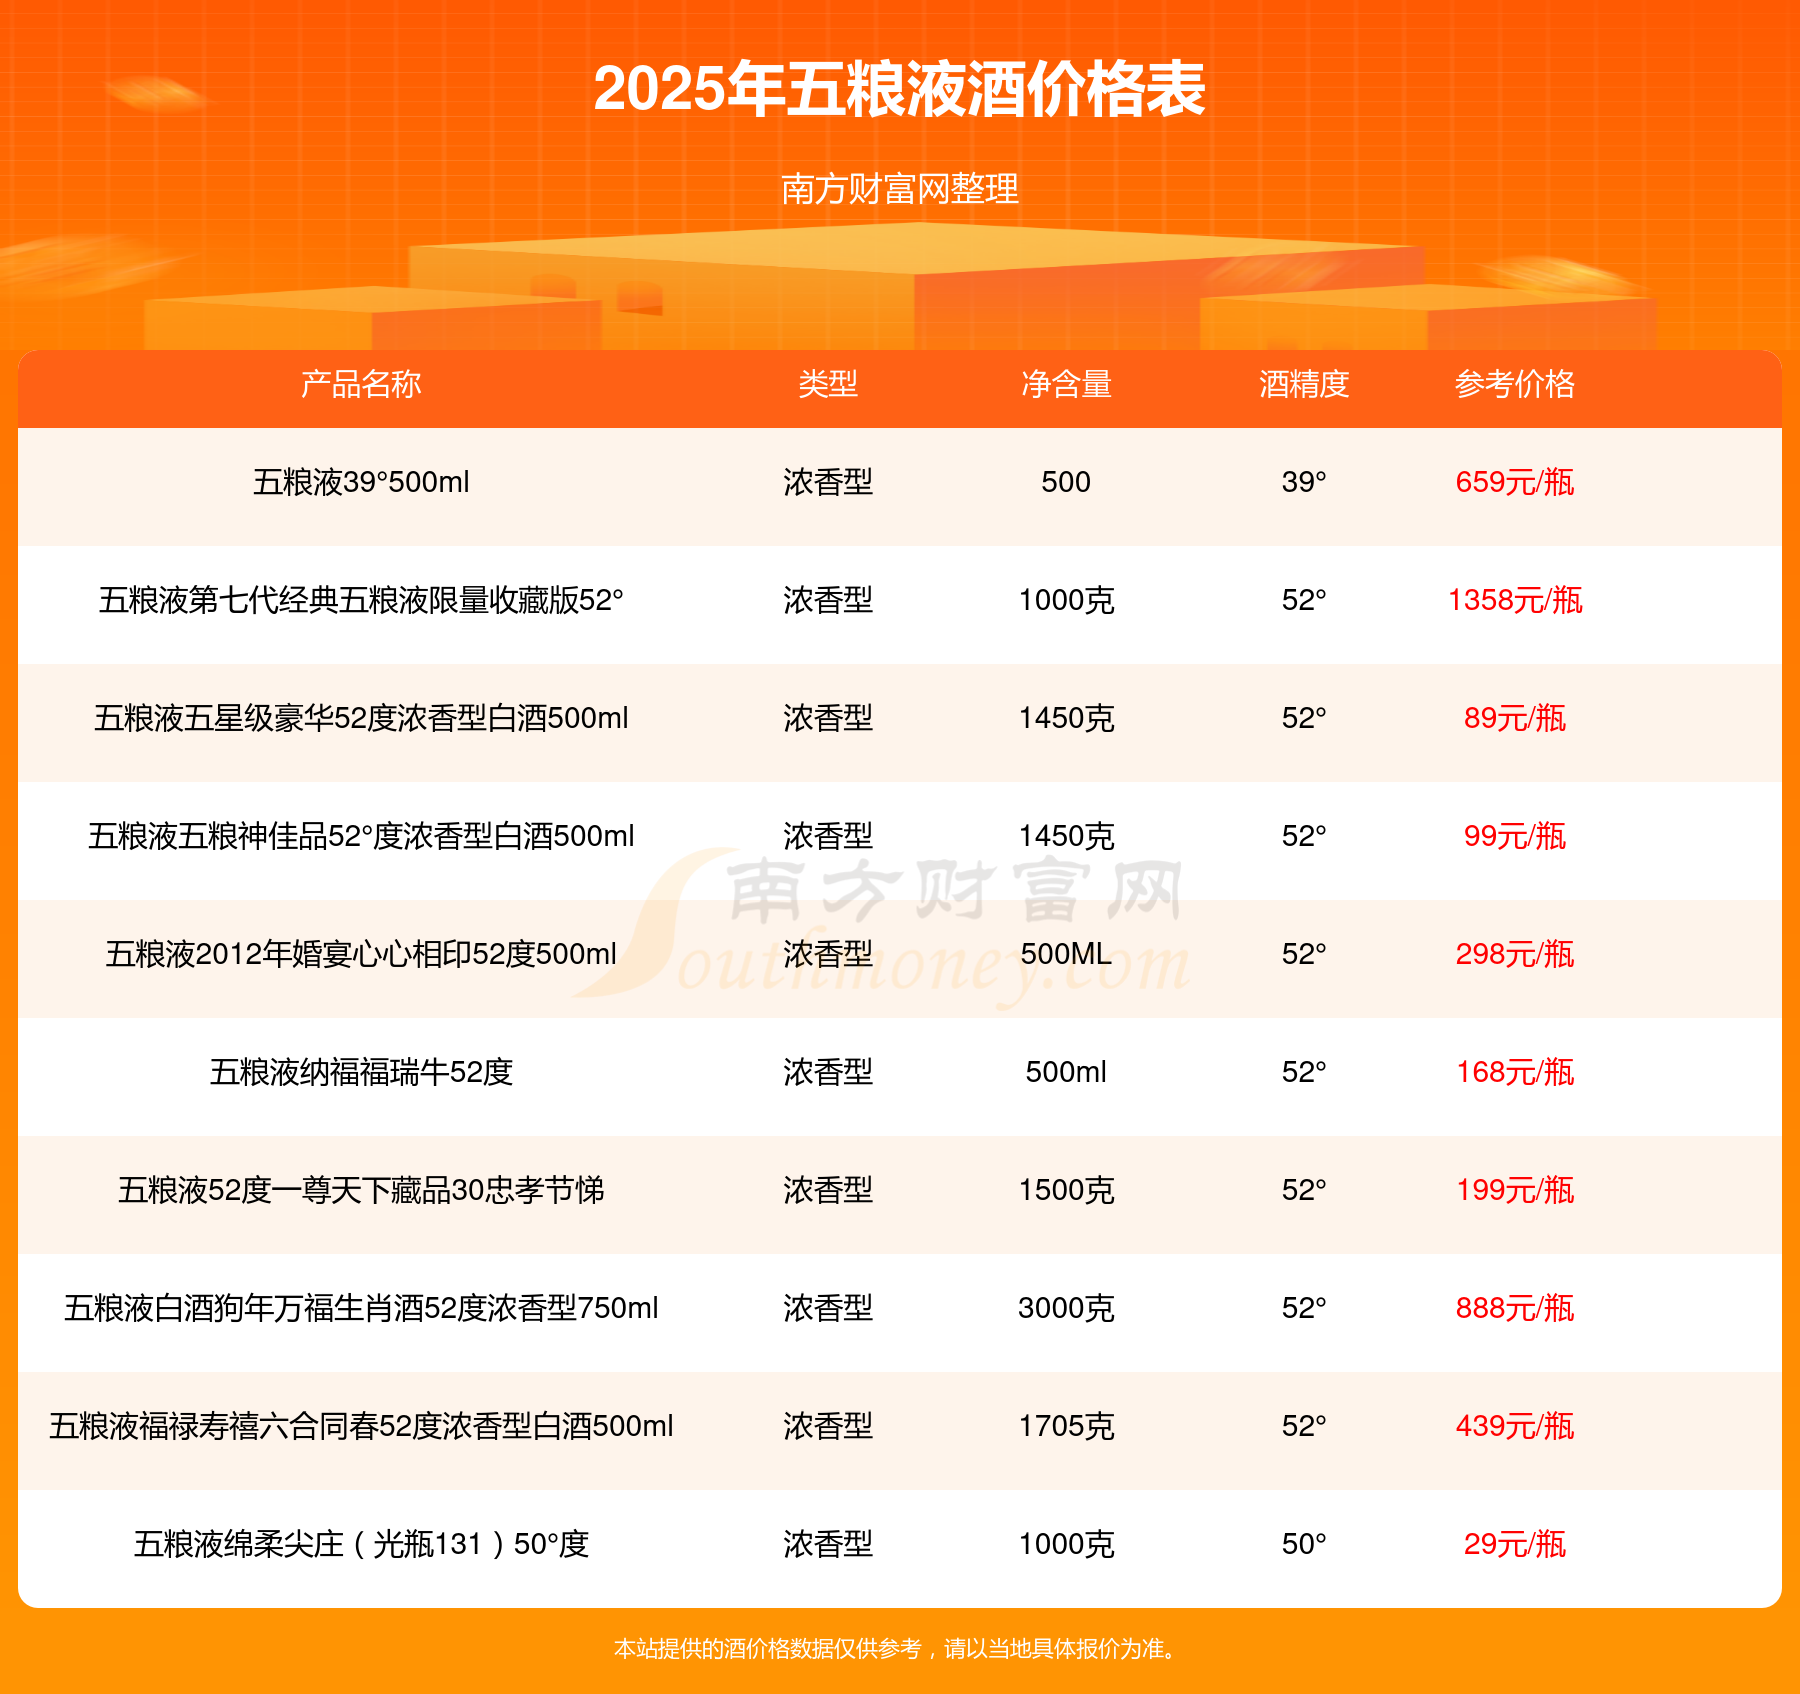Screen dimensions: 1800x1694
Task: Click the 酒精度 "52°" cell in the 五星级豪华 row
Action: coord(1304,718)
